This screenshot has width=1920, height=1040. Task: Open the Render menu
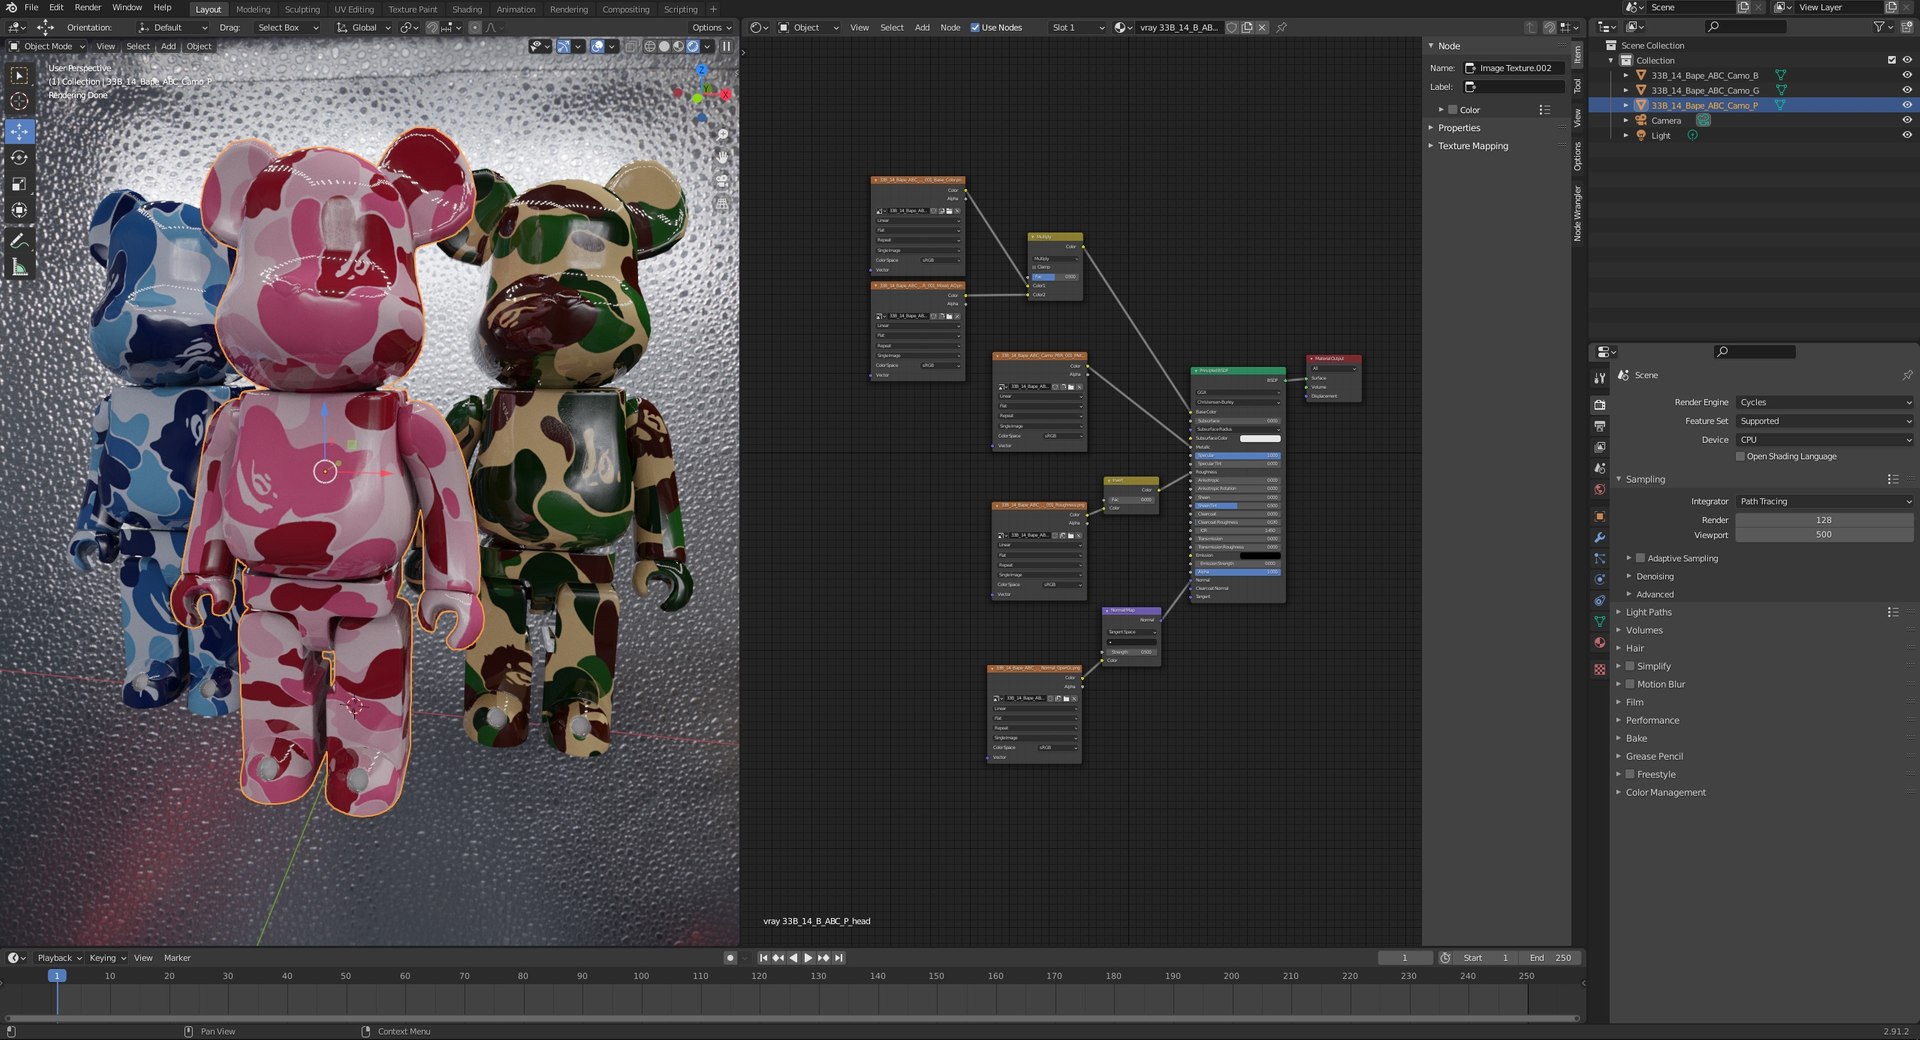click(88, 7)
